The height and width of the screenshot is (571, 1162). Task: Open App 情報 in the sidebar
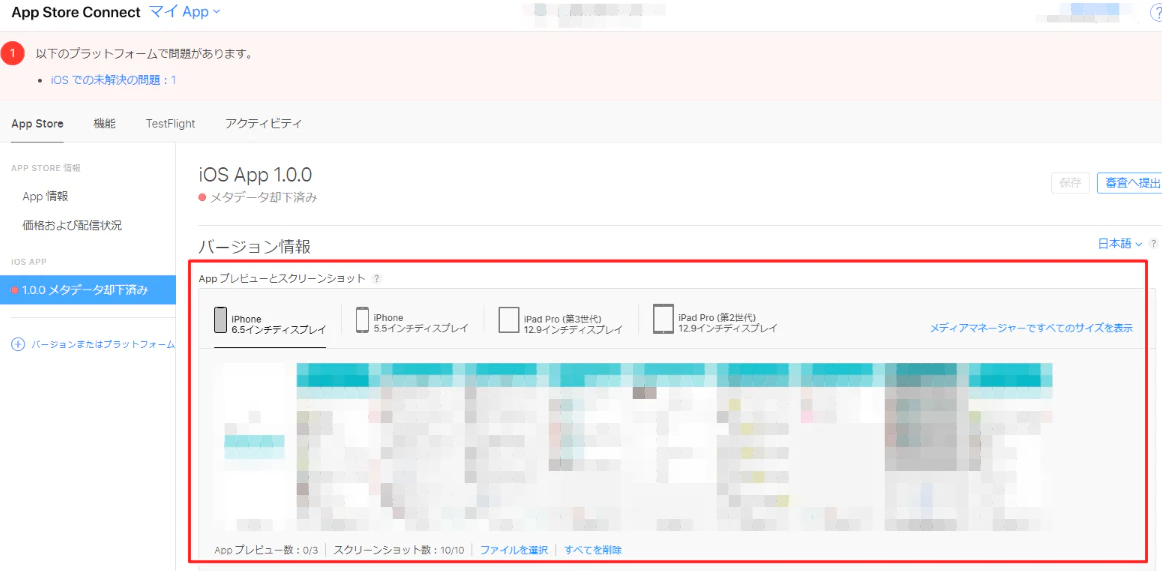click(46, 196)
